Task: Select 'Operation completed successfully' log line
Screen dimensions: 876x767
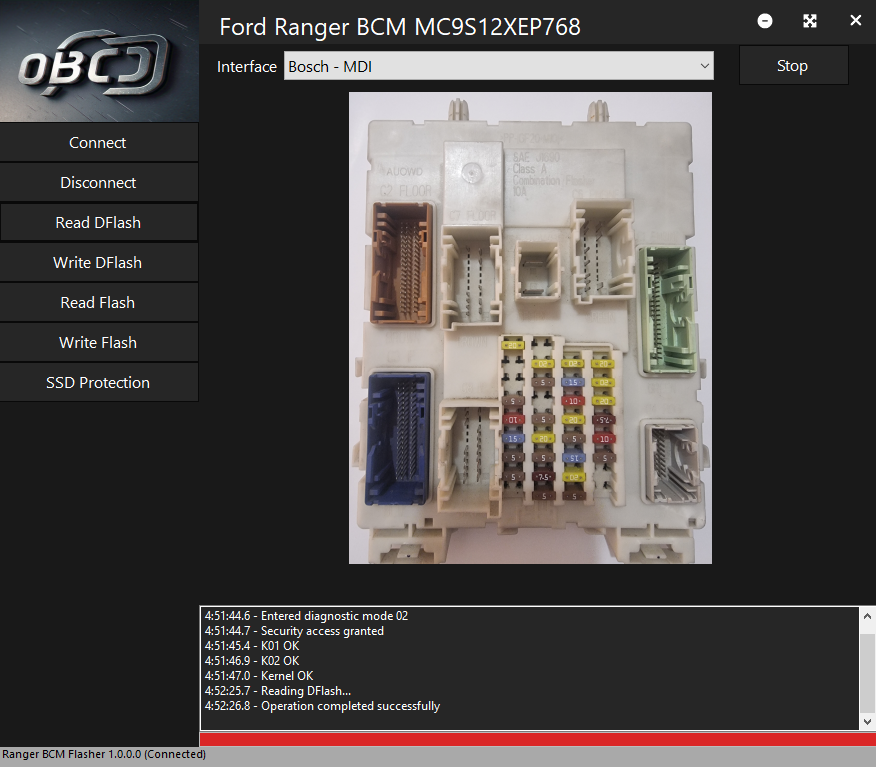Action: coord(322,706)
